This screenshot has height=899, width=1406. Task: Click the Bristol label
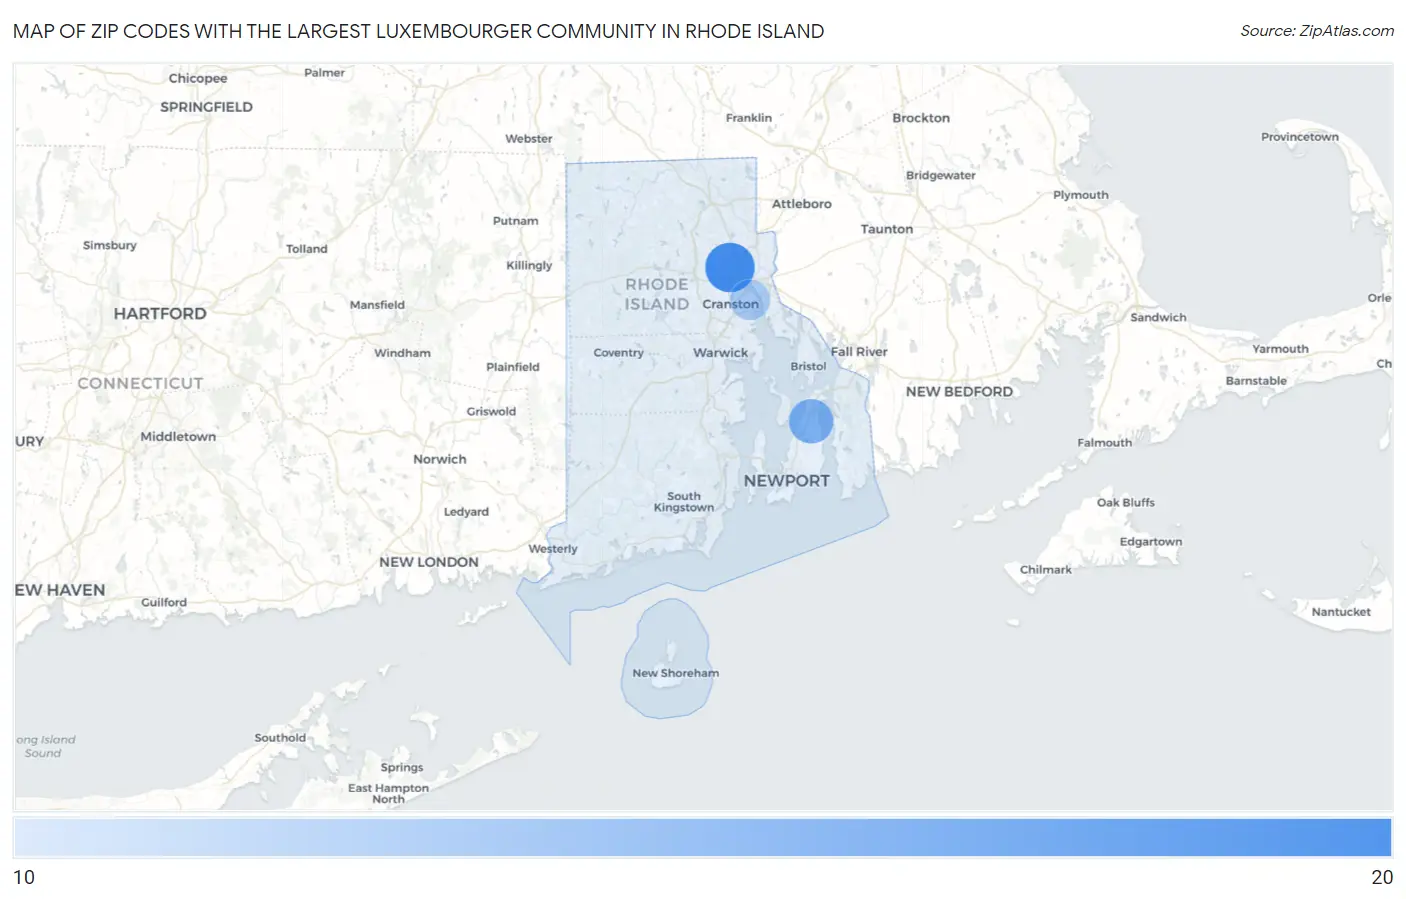[809, 367]
